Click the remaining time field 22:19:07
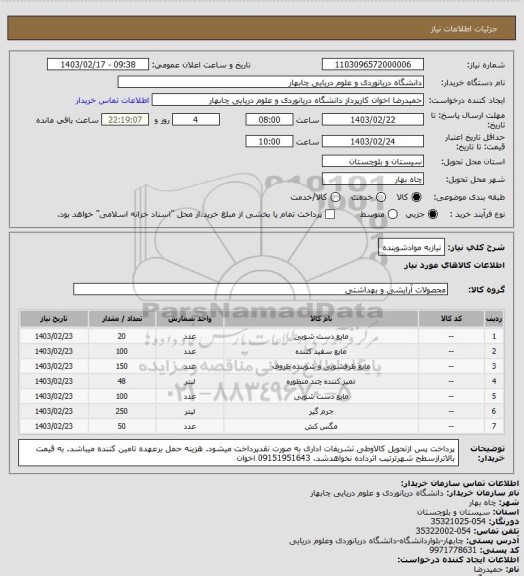The height and width of the screenshot is (576, 524). (125, 120)
